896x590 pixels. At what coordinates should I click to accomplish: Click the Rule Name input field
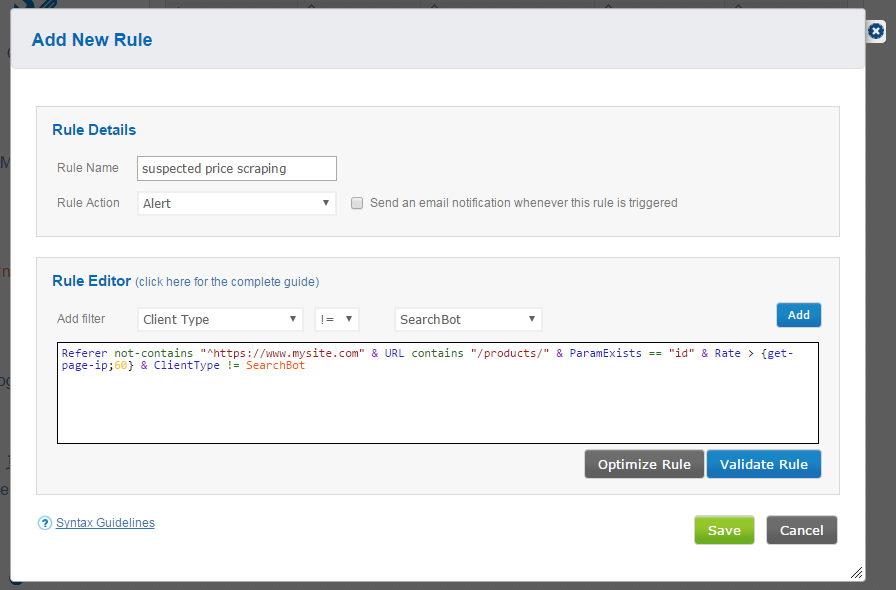coord(237,169)
